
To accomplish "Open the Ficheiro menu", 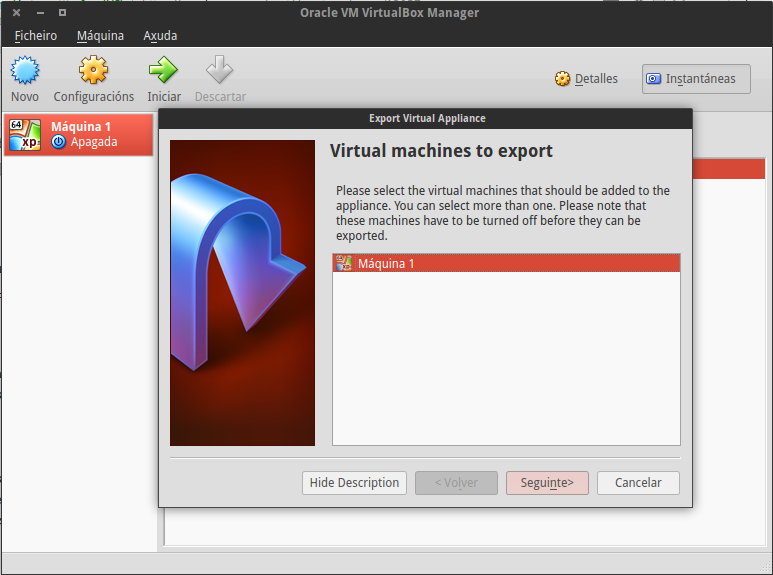I will pyautogui.click(x=35, y=36).
